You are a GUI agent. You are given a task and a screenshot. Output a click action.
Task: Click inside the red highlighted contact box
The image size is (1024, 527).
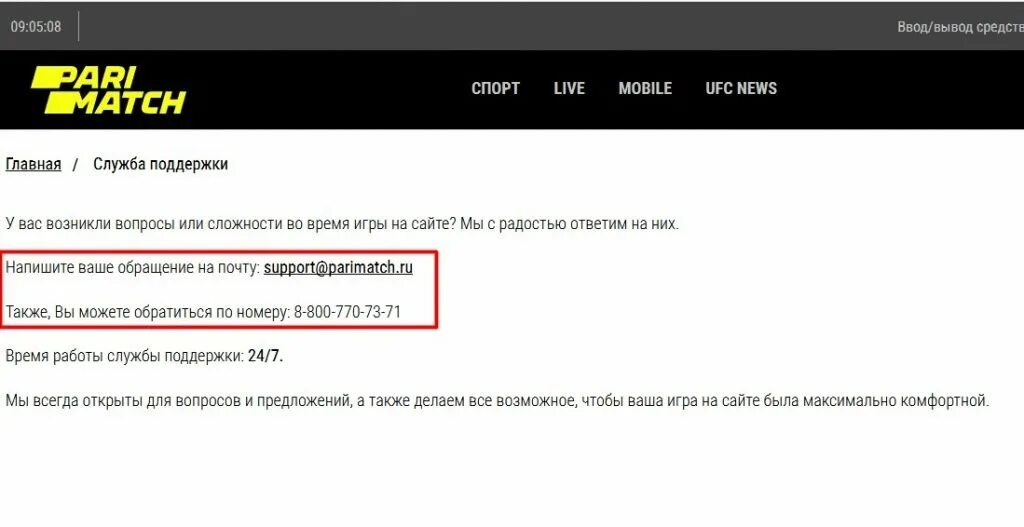click(218, 289)
